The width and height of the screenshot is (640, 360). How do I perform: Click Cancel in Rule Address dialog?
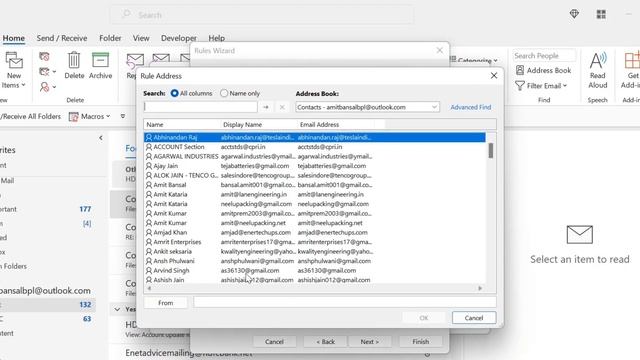click(x=474, y=318)
